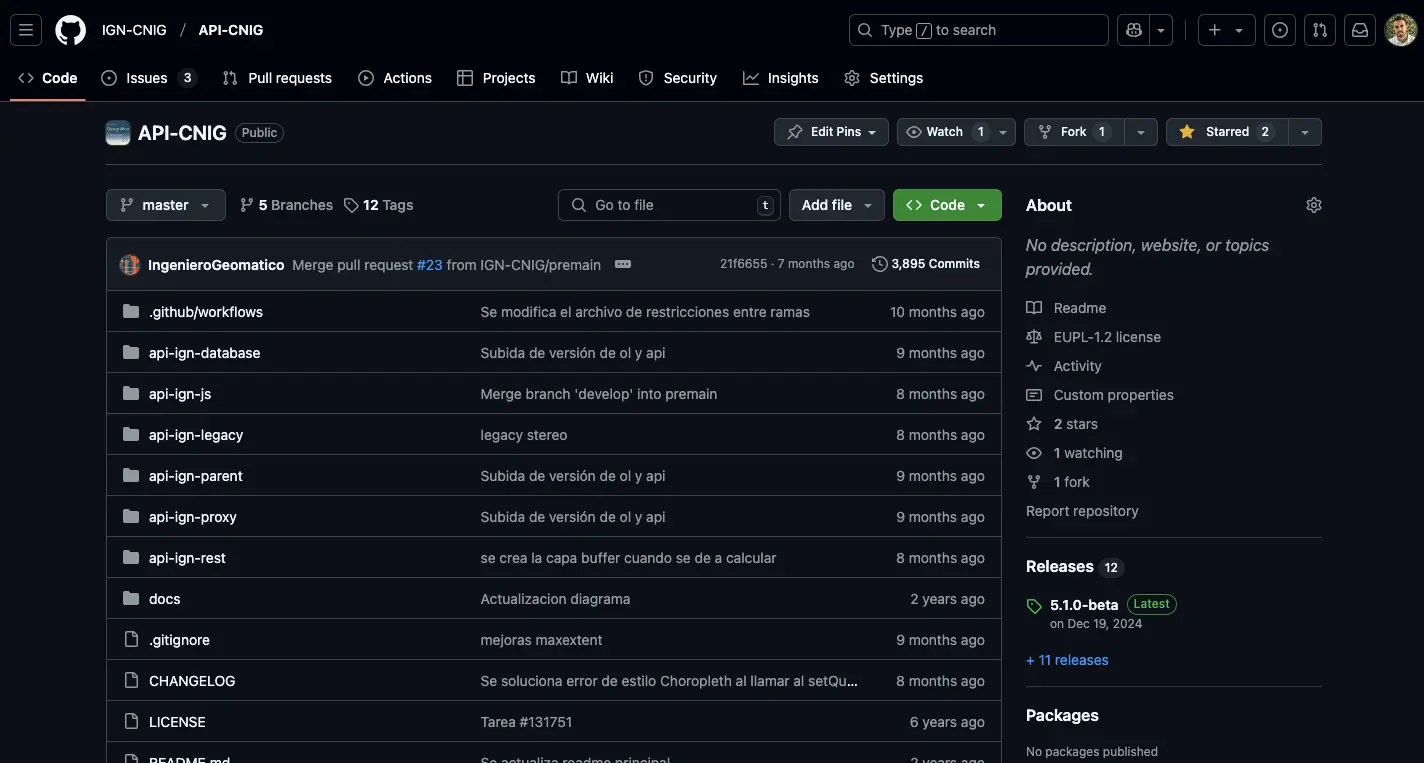View the 12 Tags link
This screenshot has height=763, width=1424.
[378, 205]
